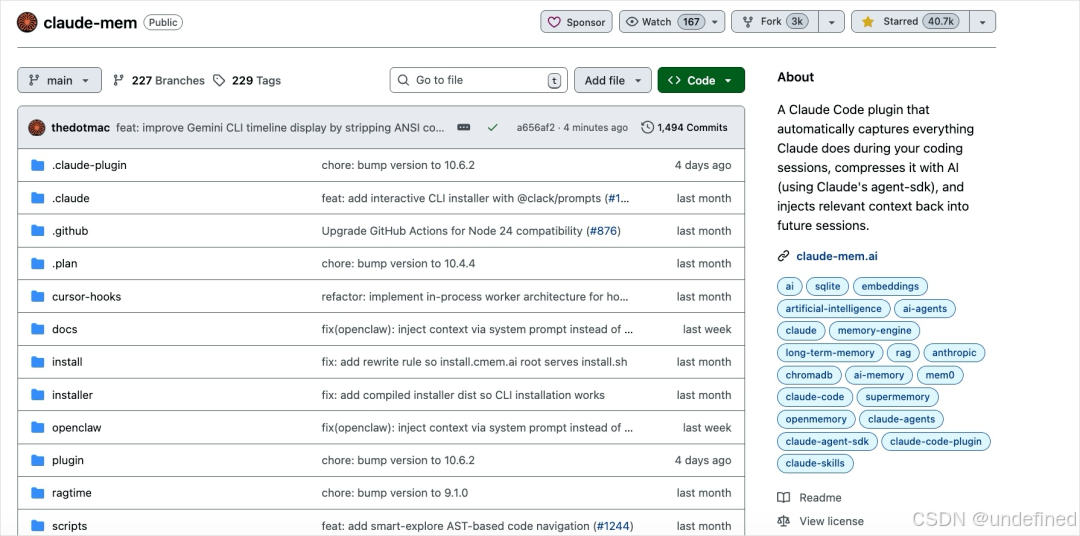Open the Fork options dropdown arrow
The image size is (1080, 536).
point(831,22)
